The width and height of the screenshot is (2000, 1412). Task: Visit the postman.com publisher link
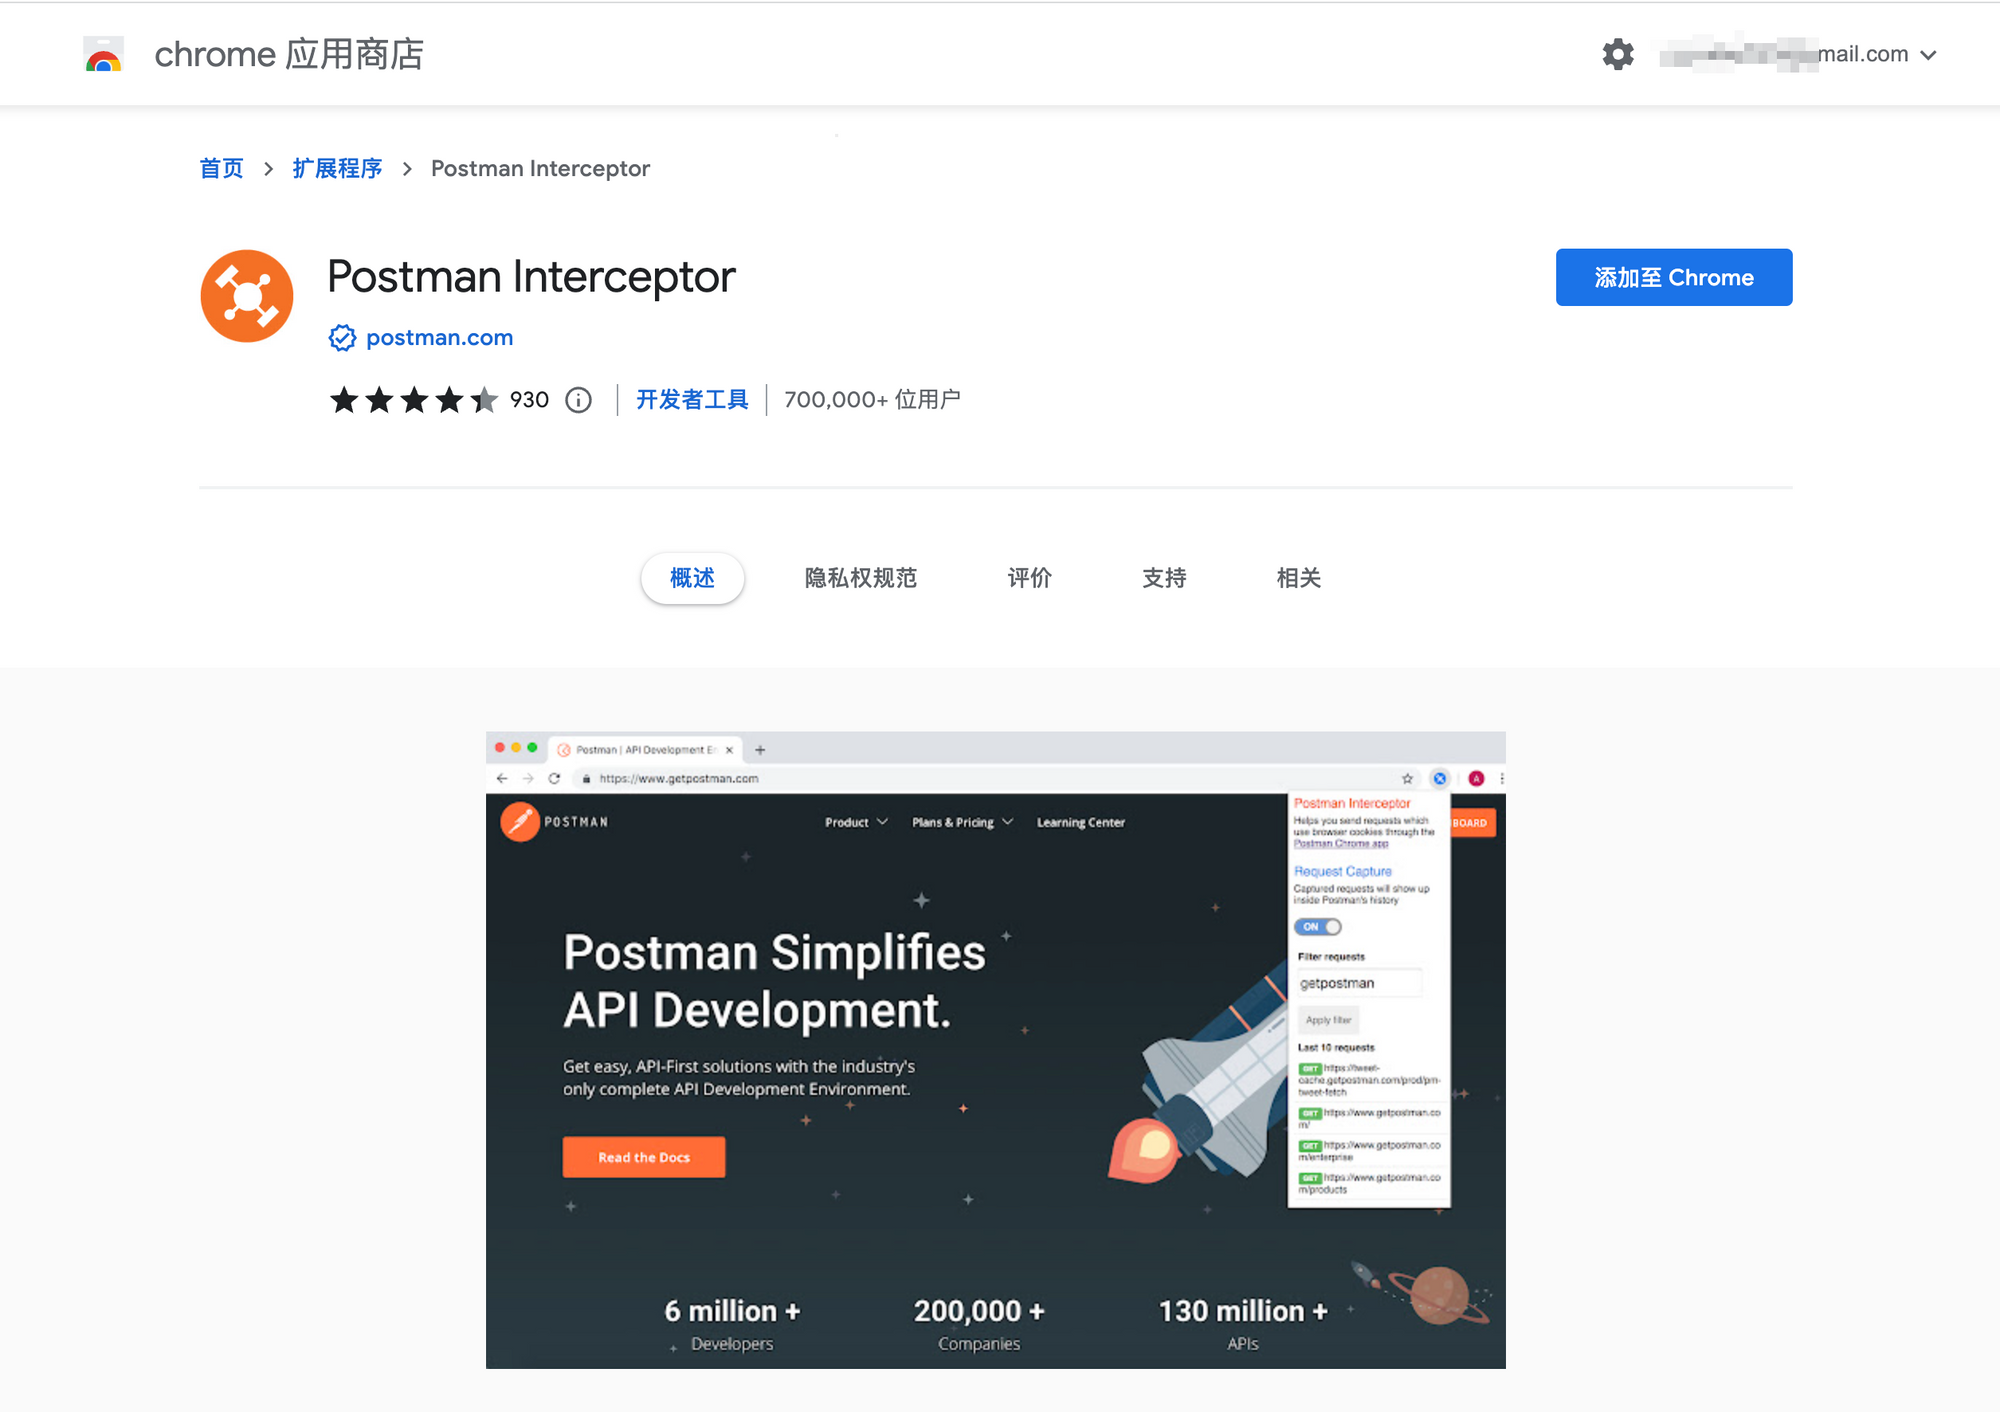[438, 338]
